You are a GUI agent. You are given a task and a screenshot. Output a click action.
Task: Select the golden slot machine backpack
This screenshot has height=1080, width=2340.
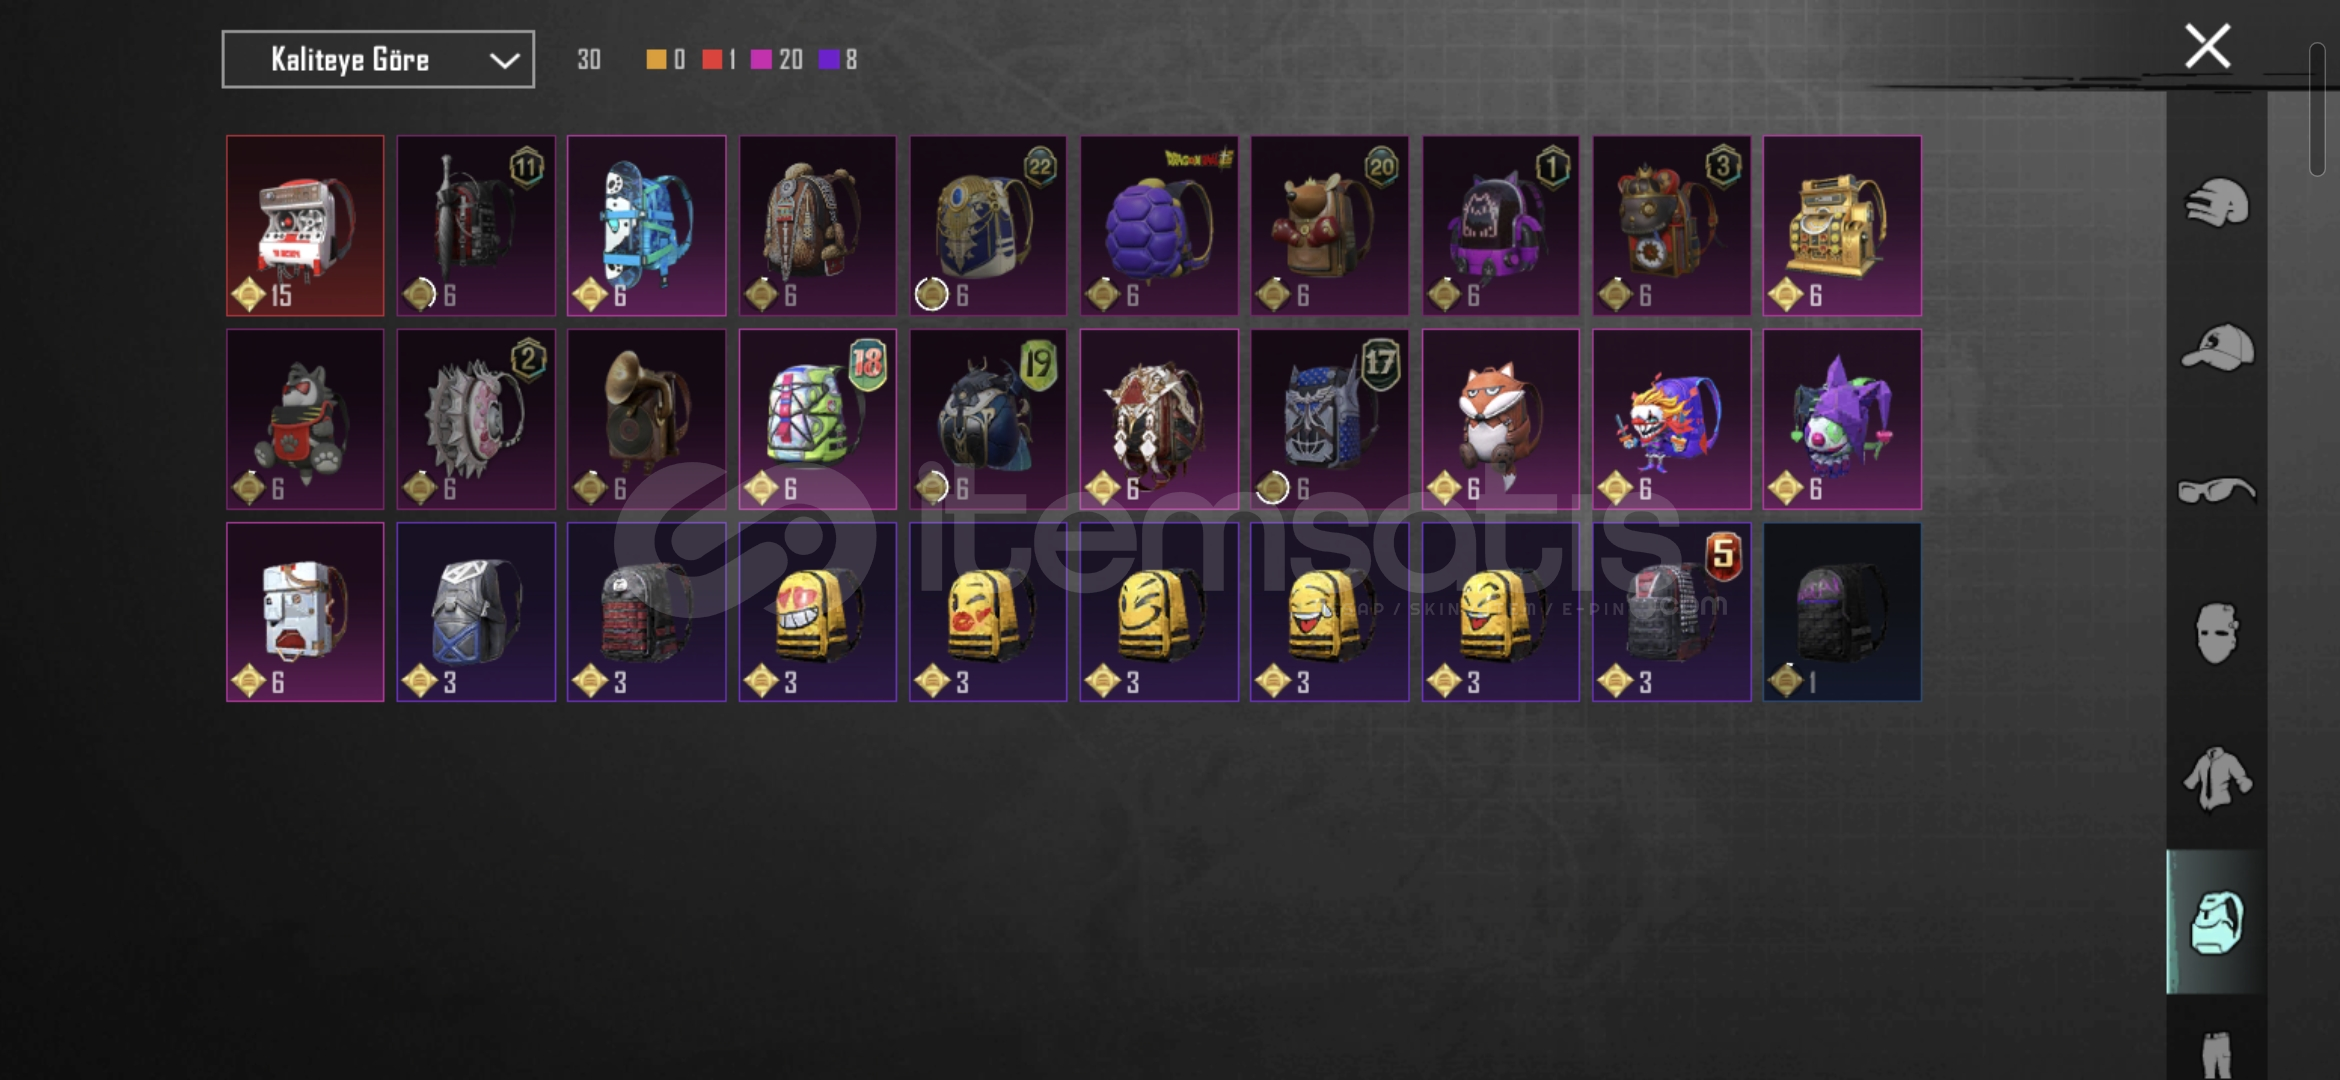tap(1842, 226)
